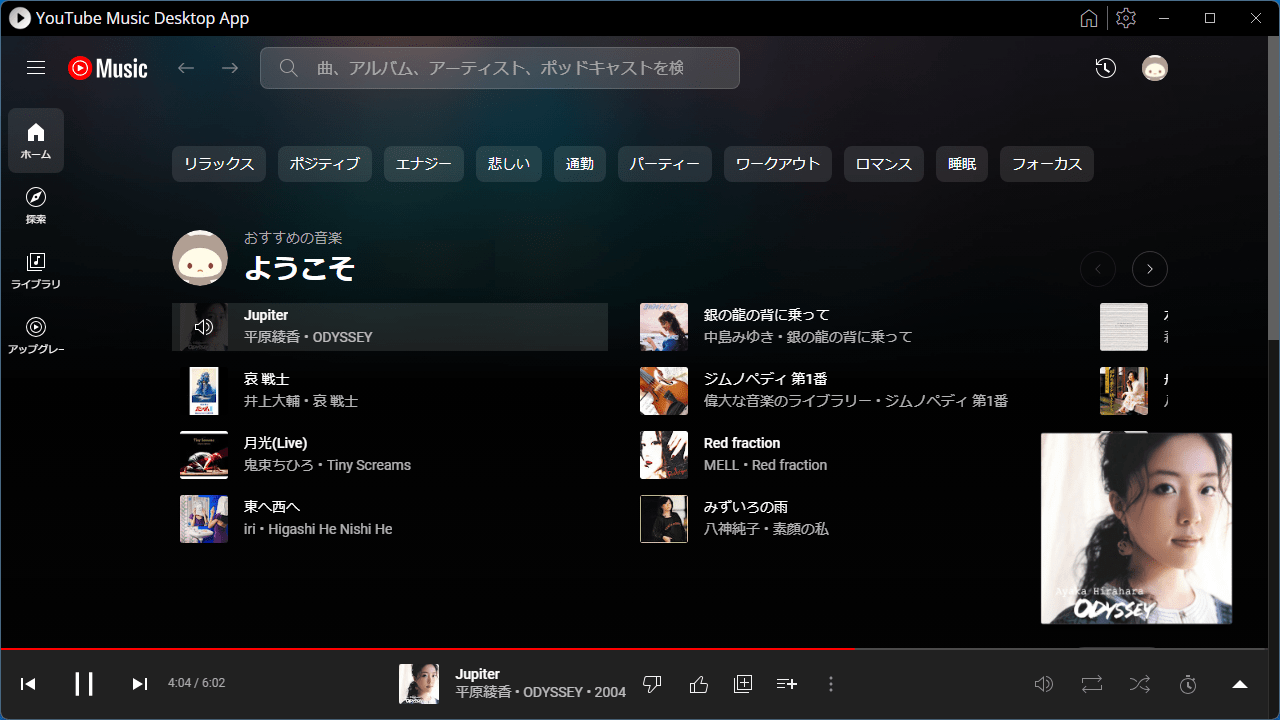Play 月光(Live) thumbnail
1280x720 pixels.
click(204, 455)
